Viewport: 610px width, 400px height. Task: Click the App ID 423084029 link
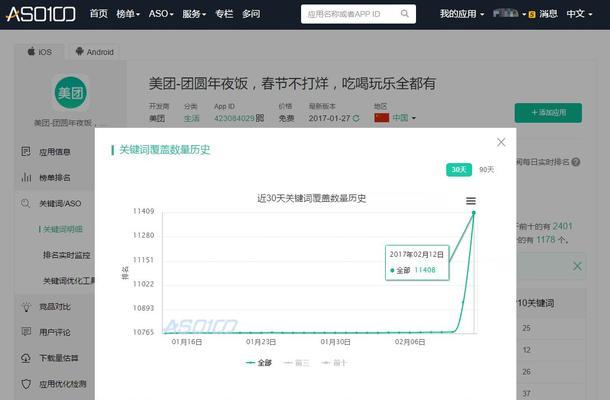(234, 118)
